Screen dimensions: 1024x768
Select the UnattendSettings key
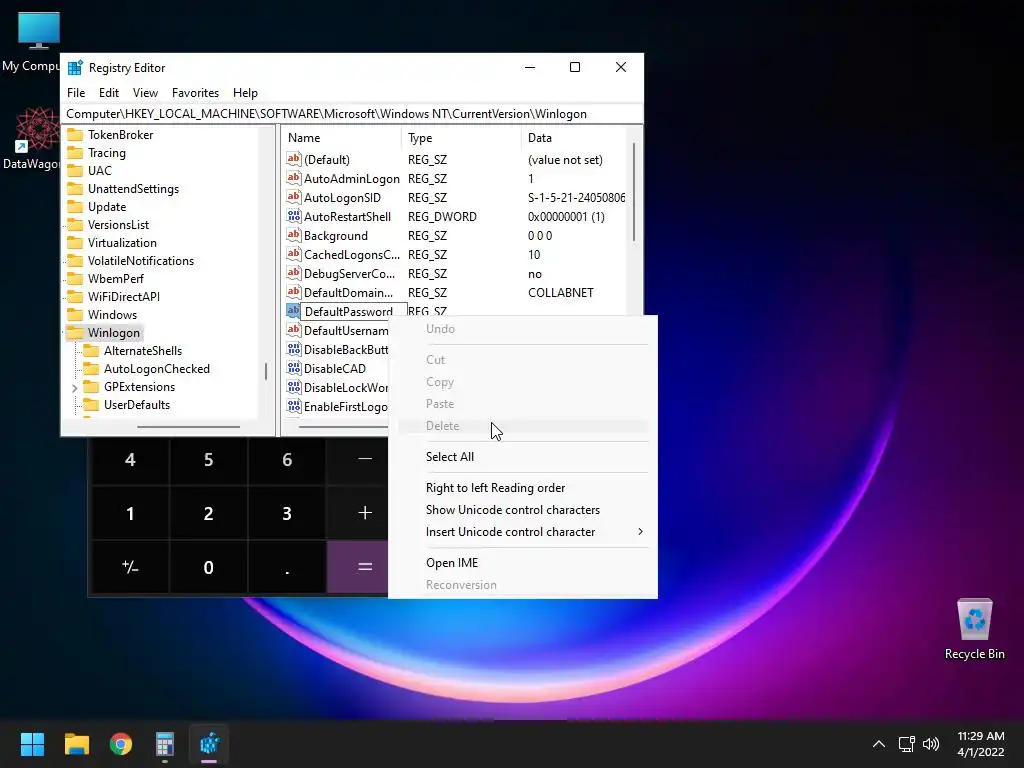tap(133, 189)
